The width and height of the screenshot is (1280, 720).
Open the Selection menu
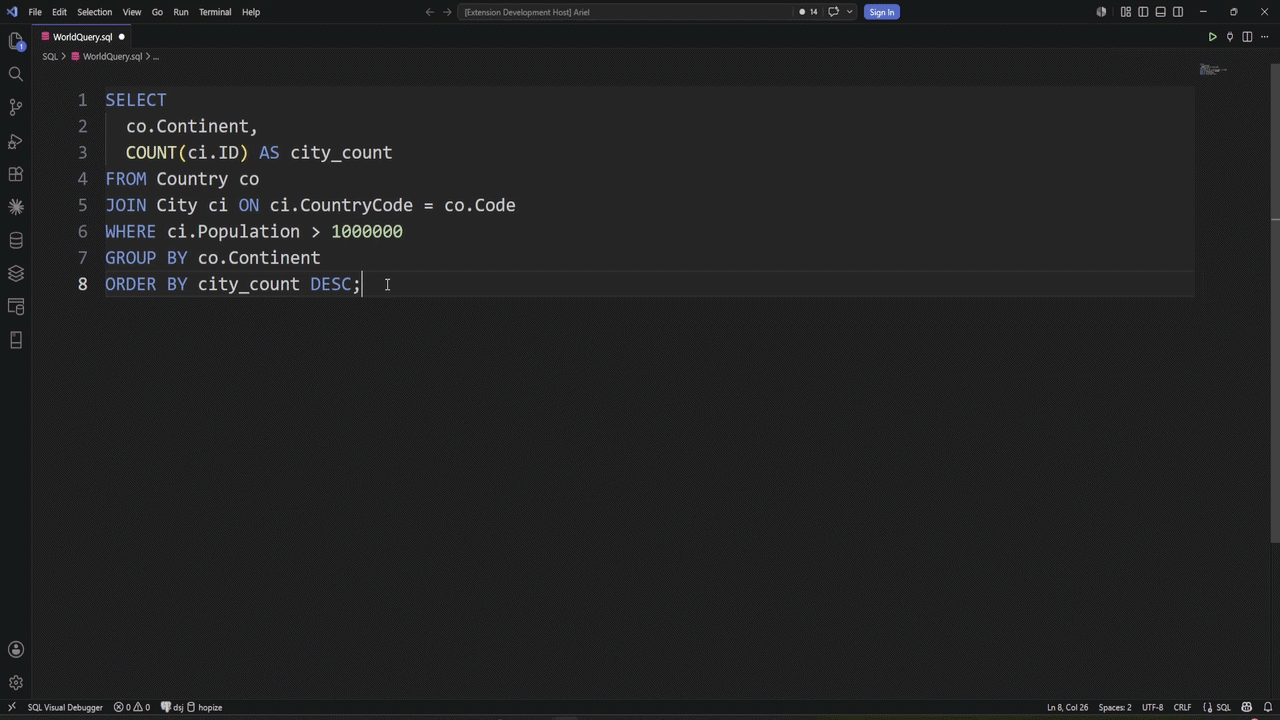coord(94,12)
